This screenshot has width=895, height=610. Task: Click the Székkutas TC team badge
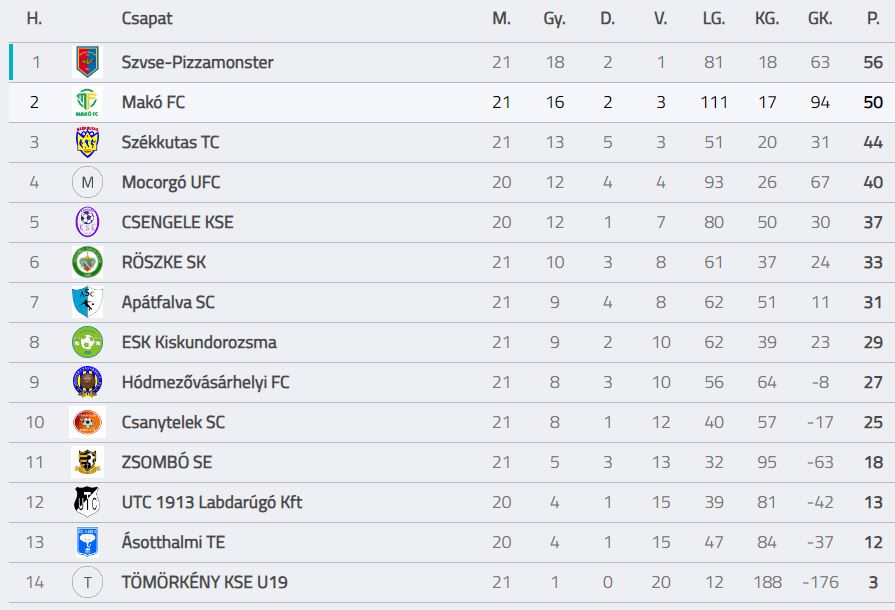87,142
